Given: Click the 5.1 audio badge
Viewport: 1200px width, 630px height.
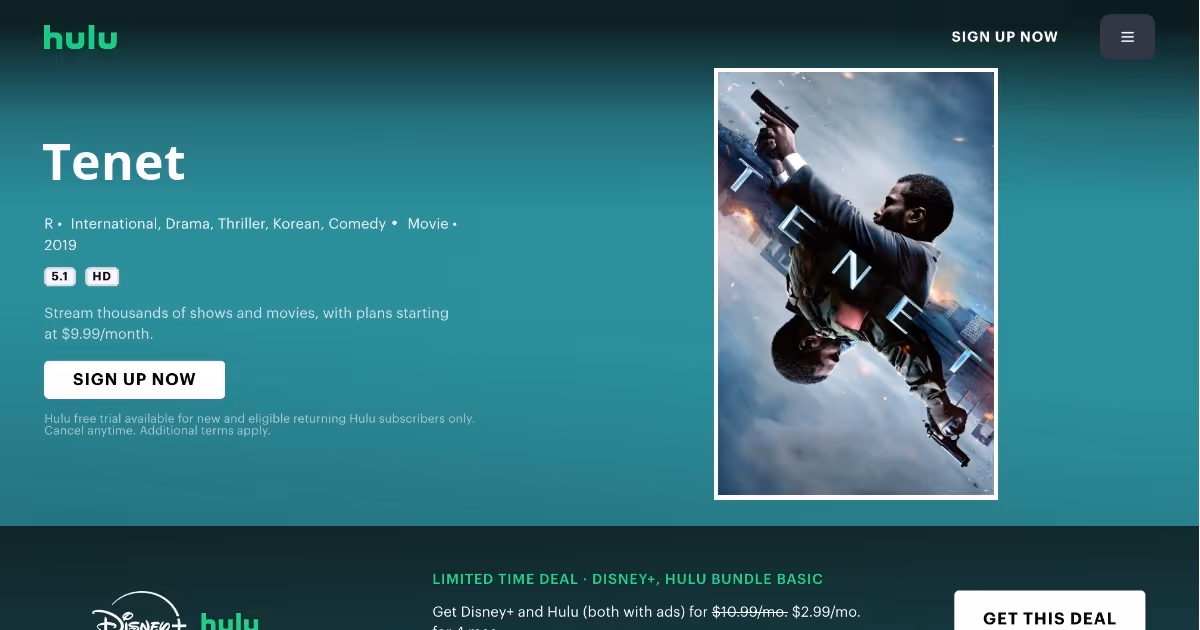Looking at the screenshot, I should point(60,277).
